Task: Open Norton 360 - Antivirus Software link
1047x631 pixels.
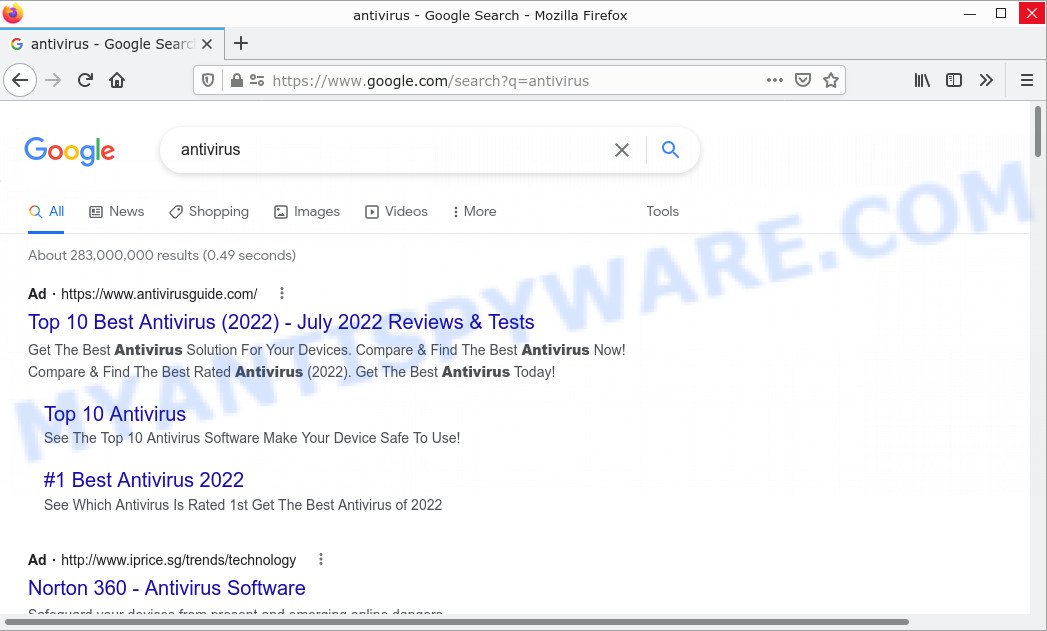Action: [167, 588]
